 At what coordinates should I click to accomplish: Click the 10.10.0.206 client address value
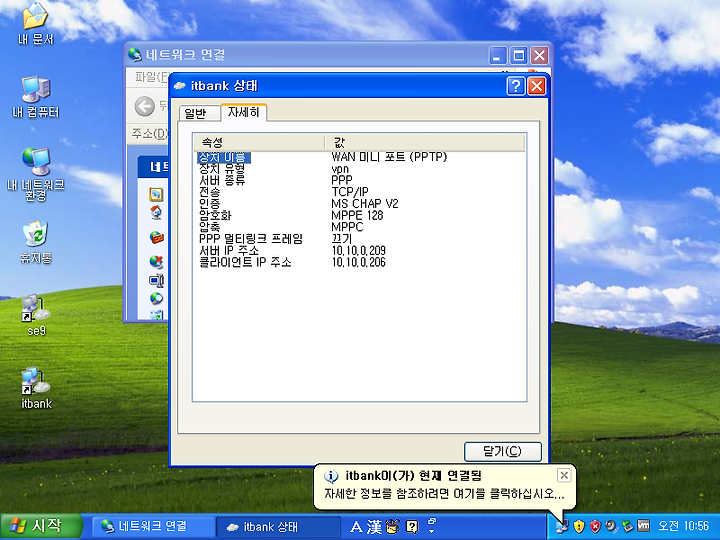[x=358, y=262]
